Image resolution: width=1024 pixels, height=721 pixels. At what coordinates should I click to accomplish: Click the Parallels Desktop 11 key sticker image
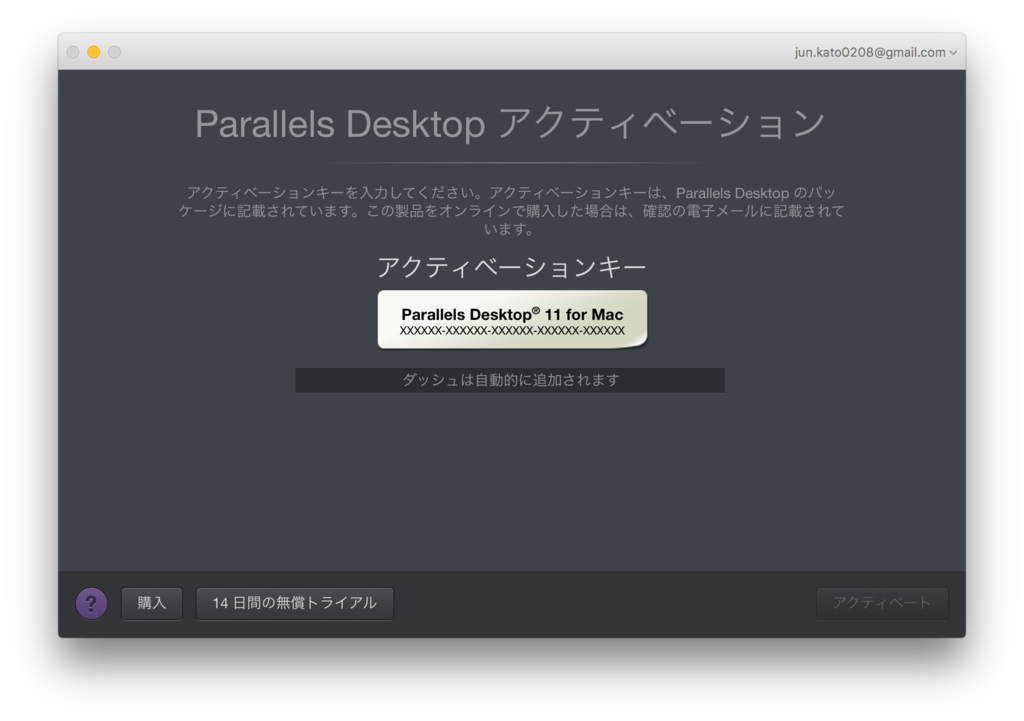click(512, 318)
